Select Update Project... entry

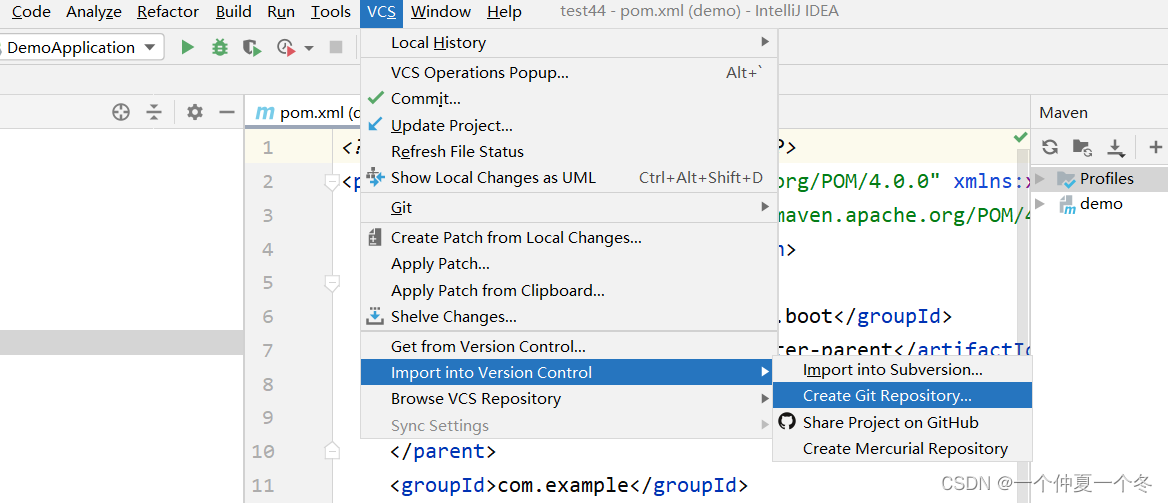[569, 126]
